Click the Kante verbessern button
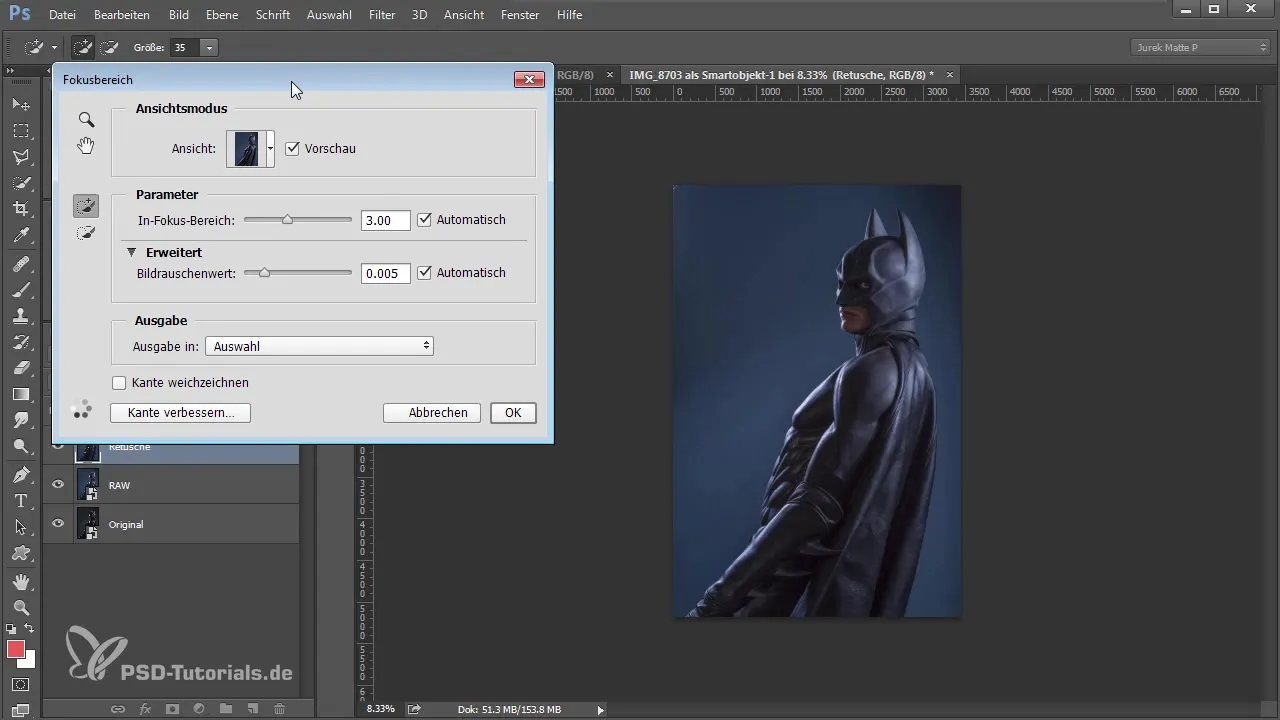1280x720 pixels. (180, 413)
